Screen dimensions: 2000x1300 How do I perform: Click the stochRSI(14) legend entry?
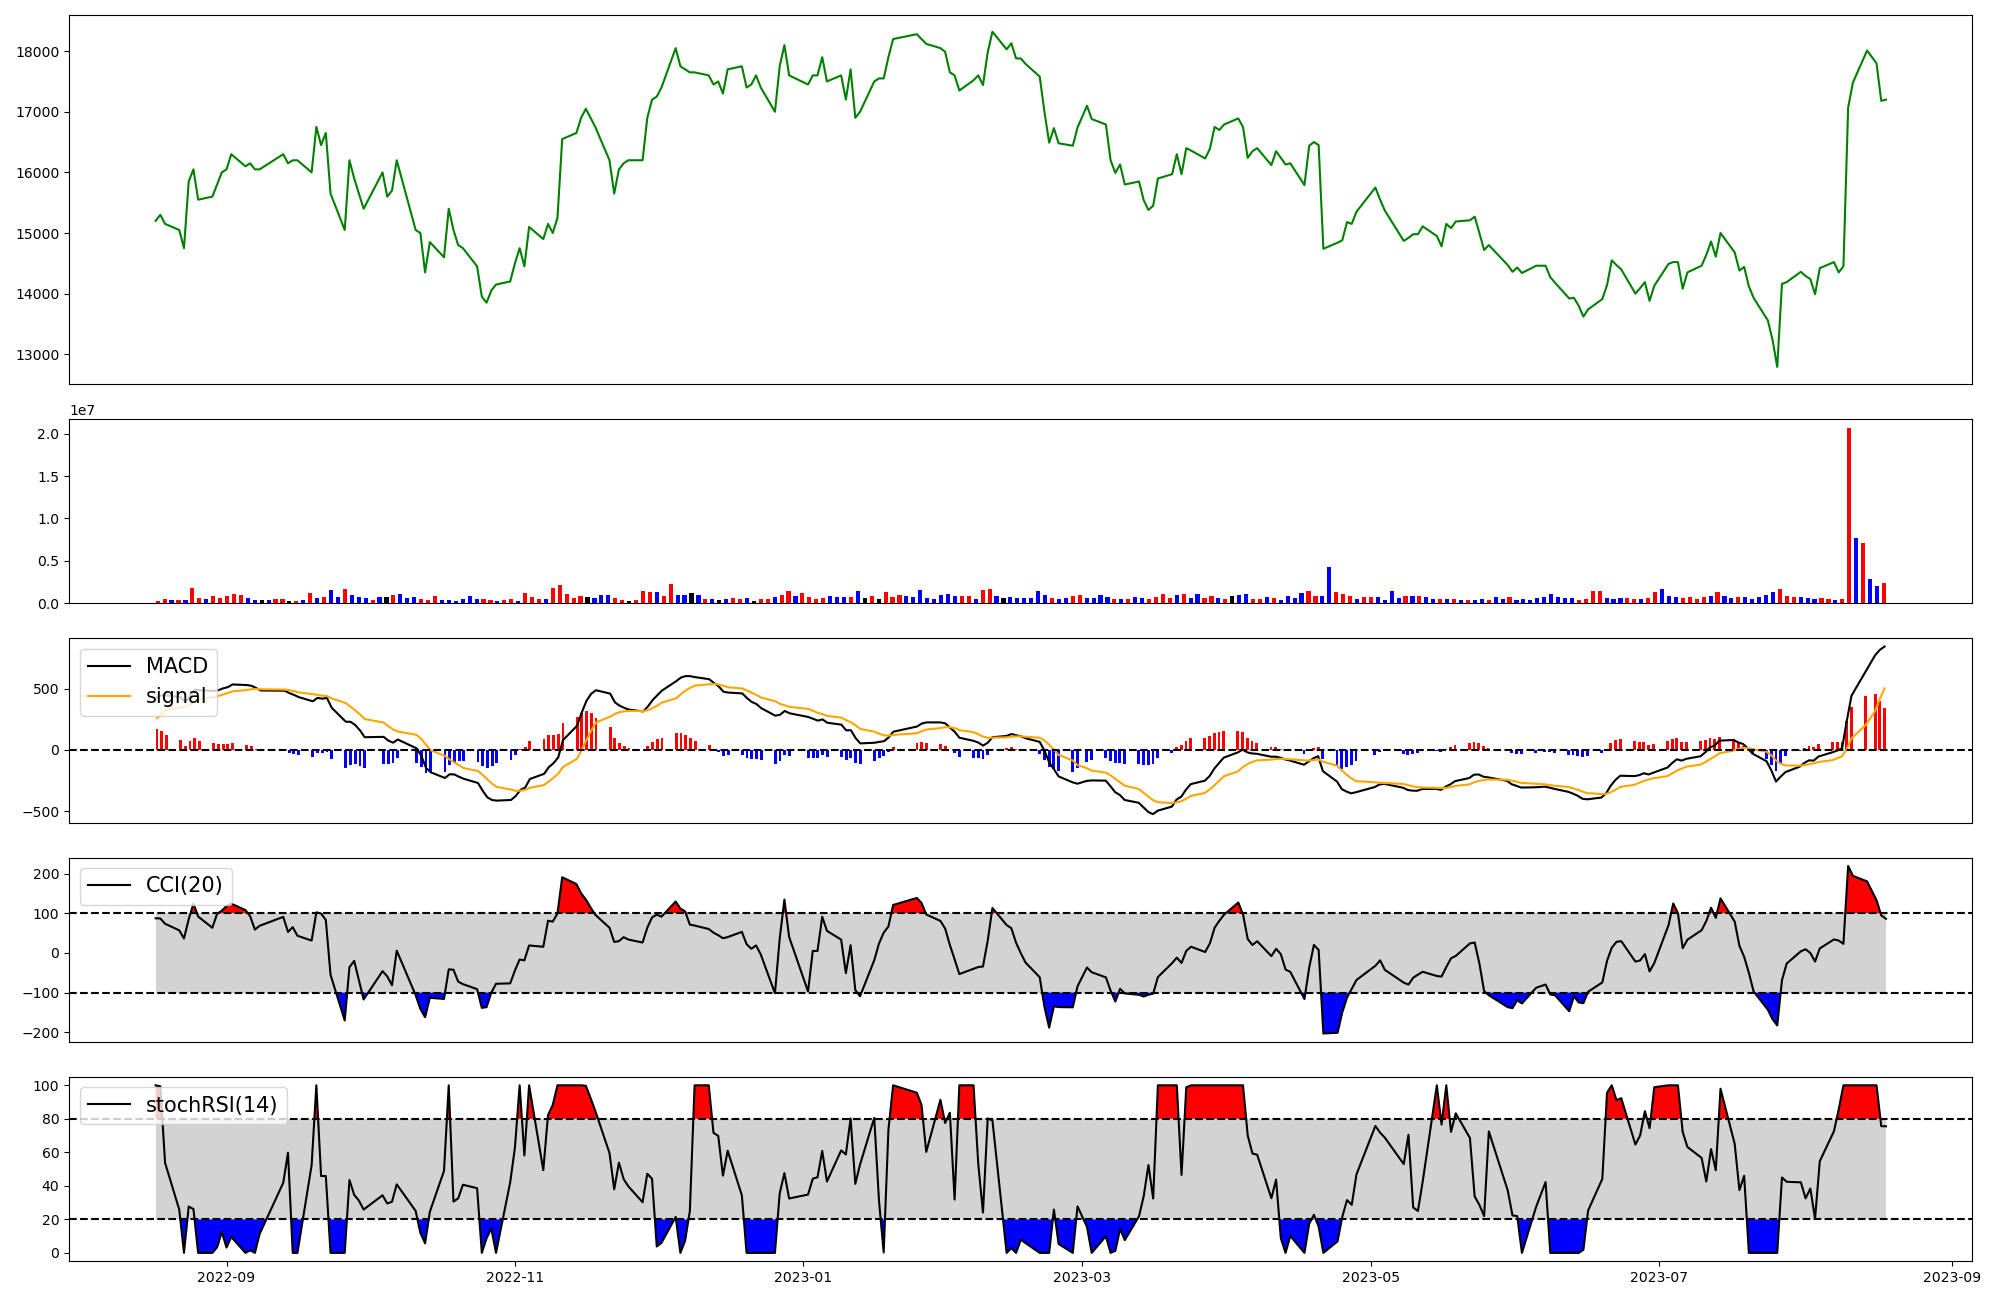(x=210, y=1105)
